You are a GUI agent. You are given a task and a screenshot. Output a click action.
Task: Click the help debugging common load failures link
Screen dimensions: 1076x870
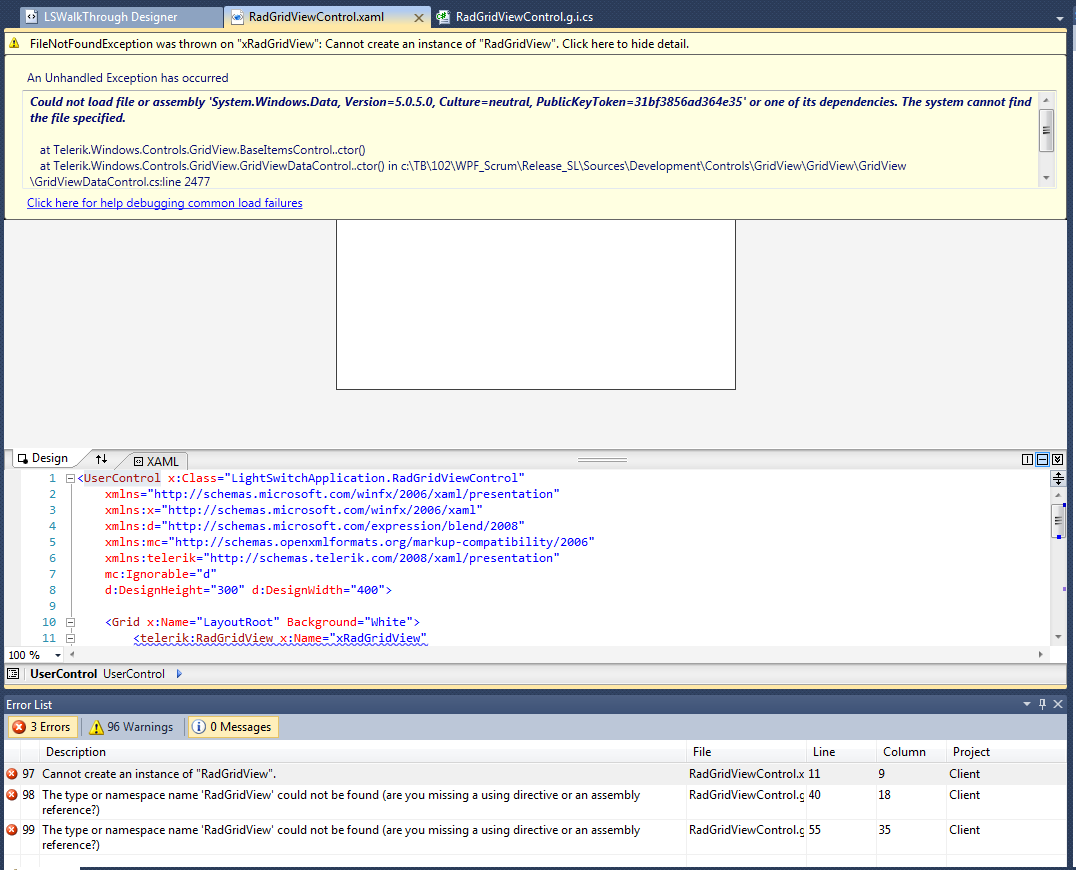[x=165, y=203]
